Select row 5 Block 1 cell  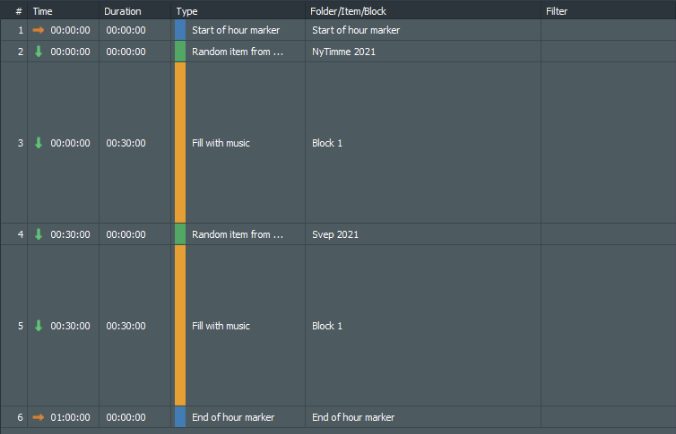pos(327,326)
